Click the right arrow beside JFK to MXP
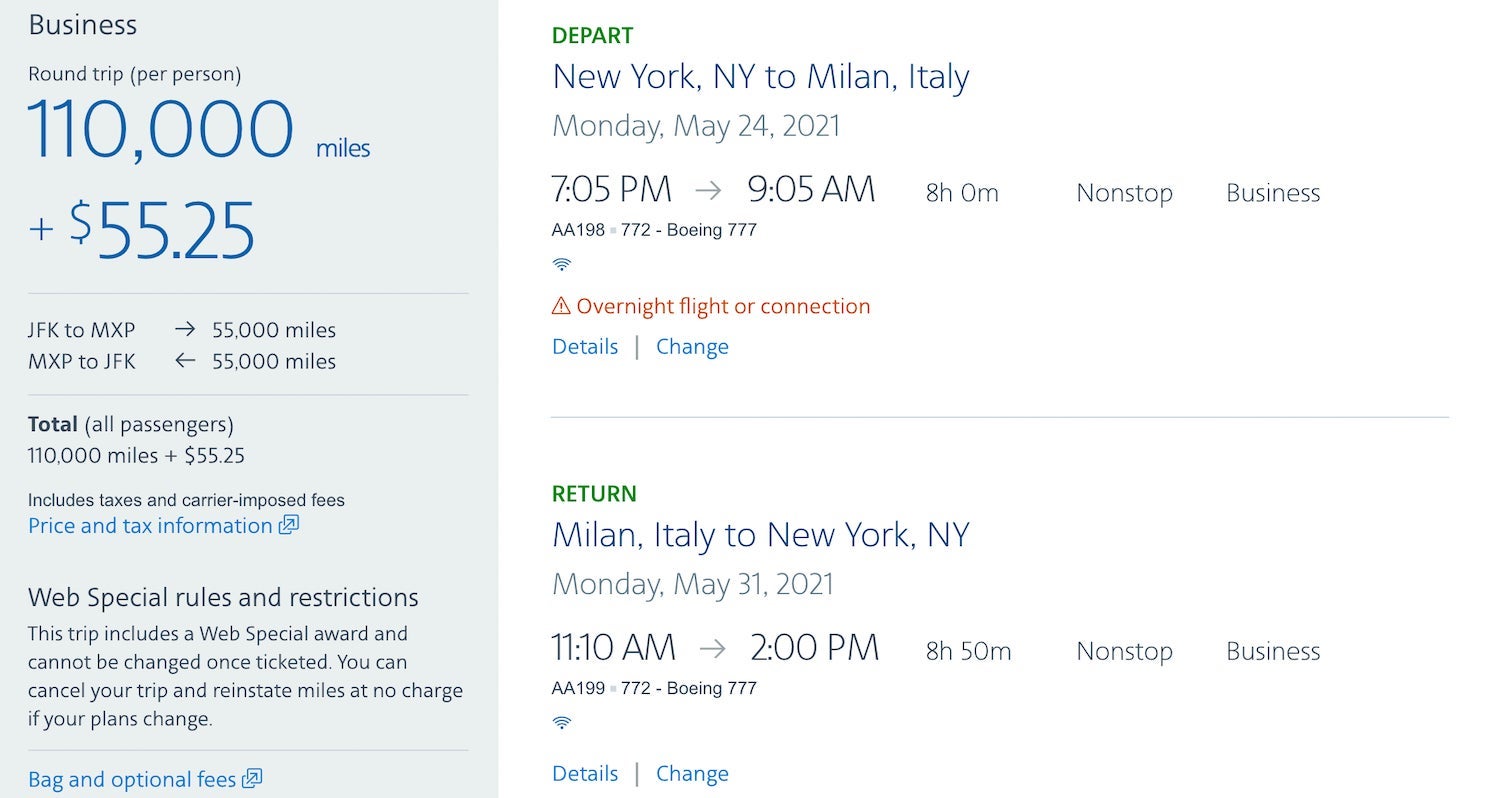This screenshot has width=1500, height=798. pos(185,329)
